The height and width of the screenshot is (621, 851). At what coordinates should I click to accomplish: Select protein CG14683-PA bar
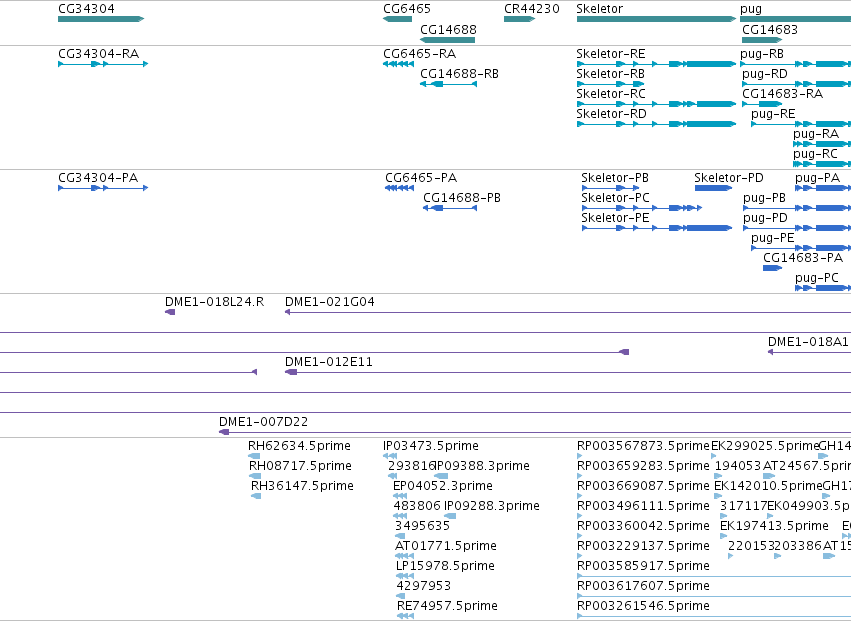click(x=772, y=268)
